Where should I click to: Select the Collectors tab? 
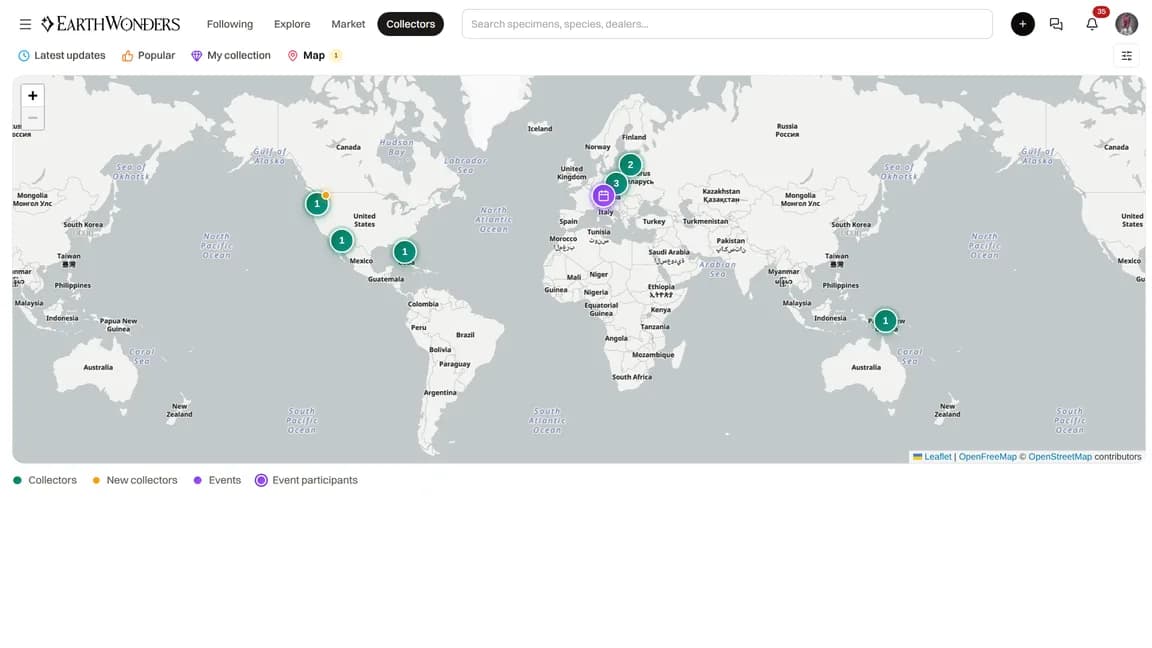(411, 24)
